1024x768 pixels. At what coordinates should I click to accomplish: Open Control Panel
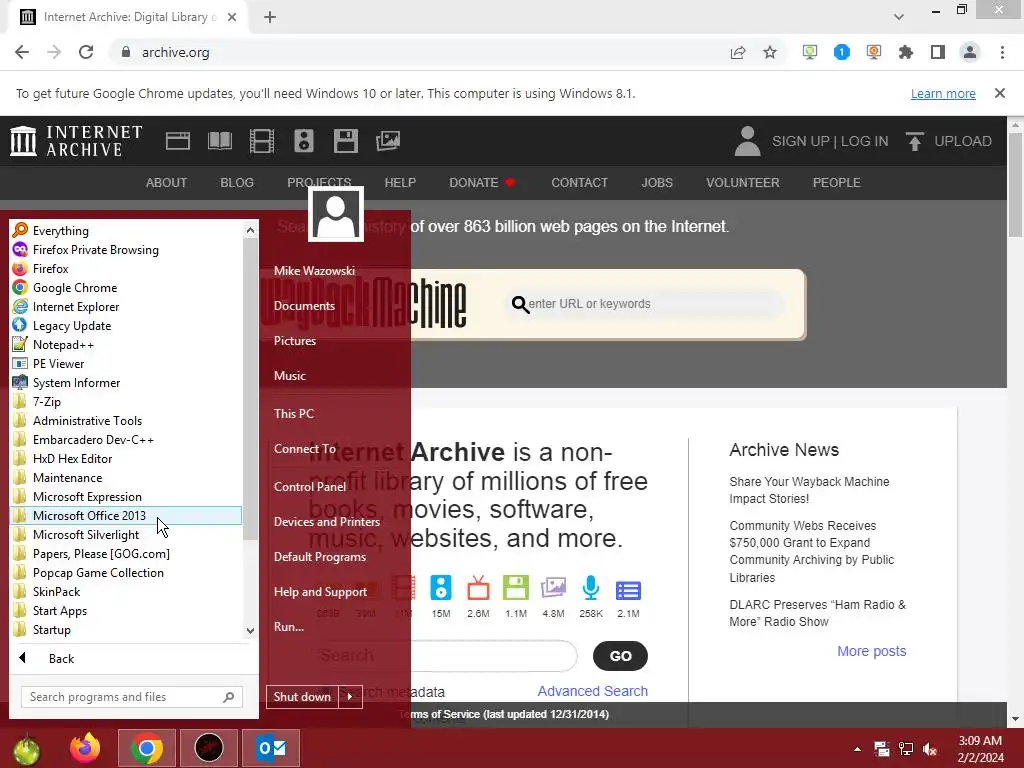click(x=310, y=487)
